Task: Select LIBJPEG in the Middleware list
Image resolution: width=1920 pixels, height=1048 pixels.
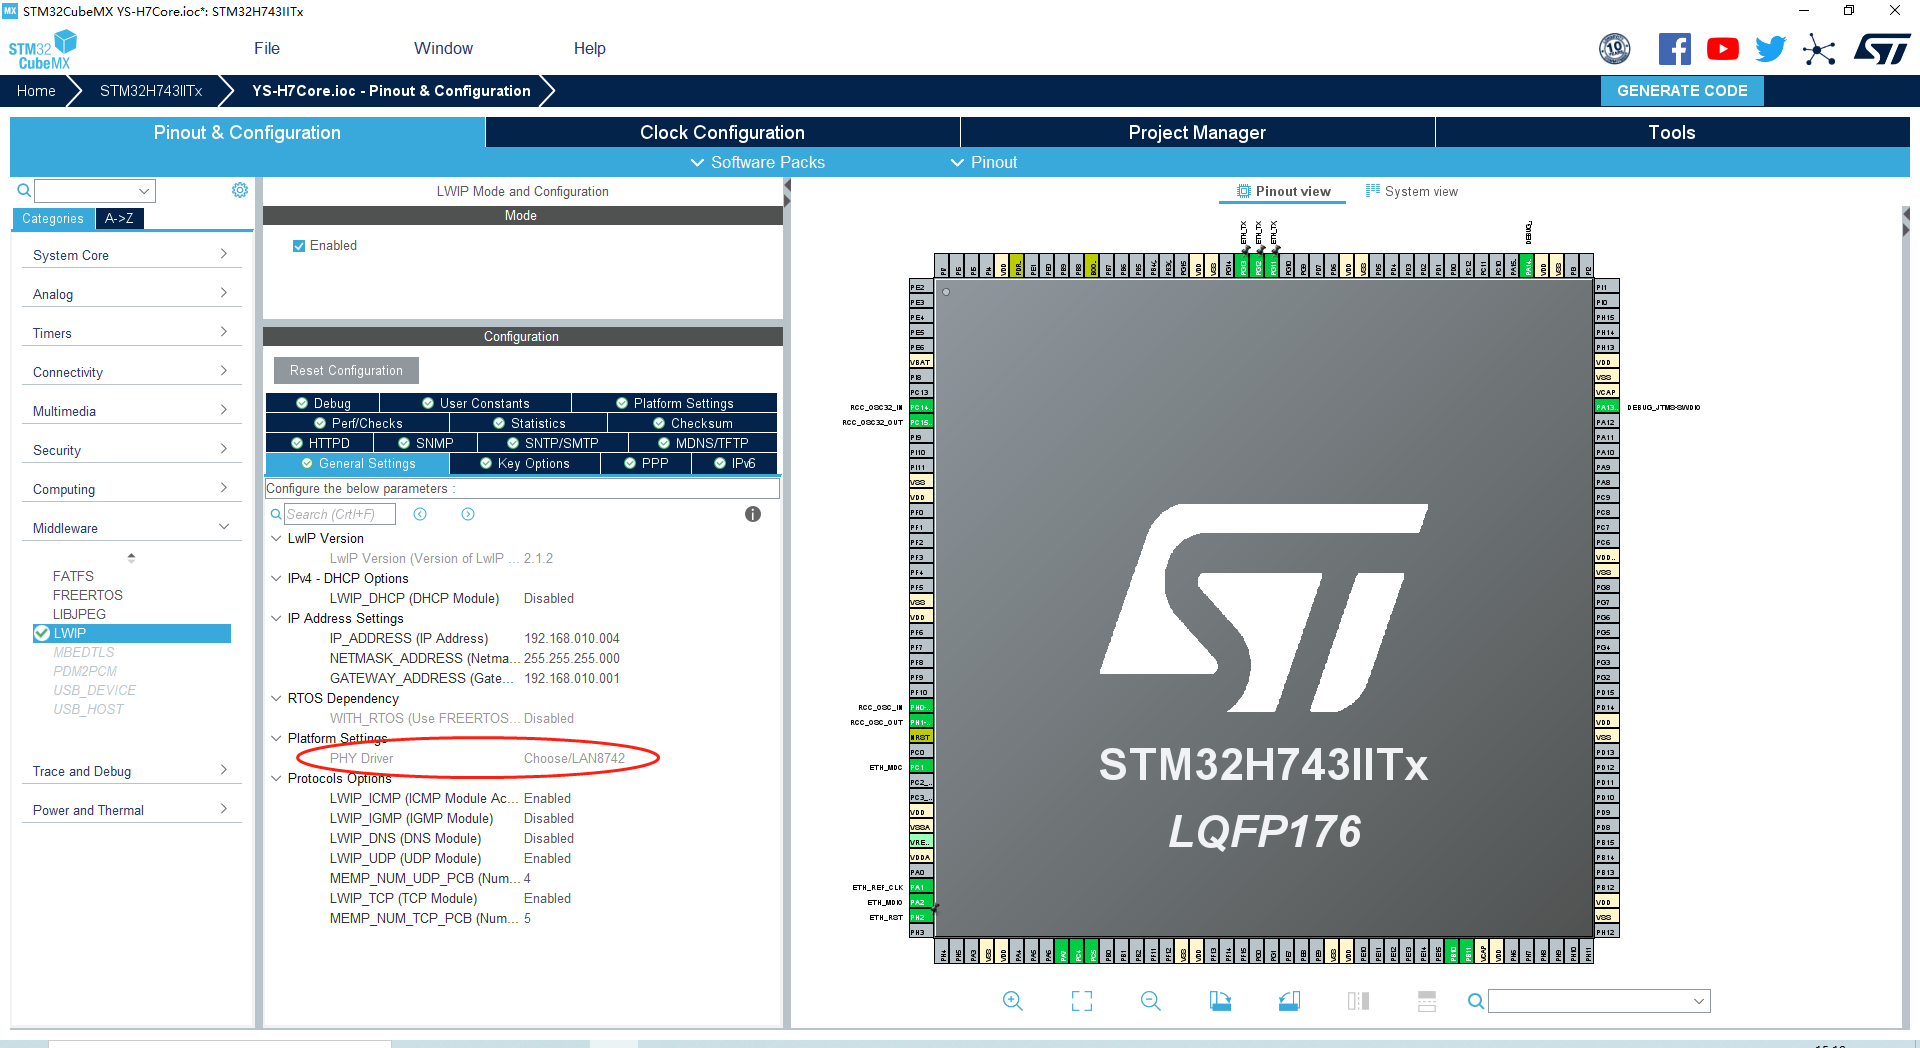Action: click(79, 614)
